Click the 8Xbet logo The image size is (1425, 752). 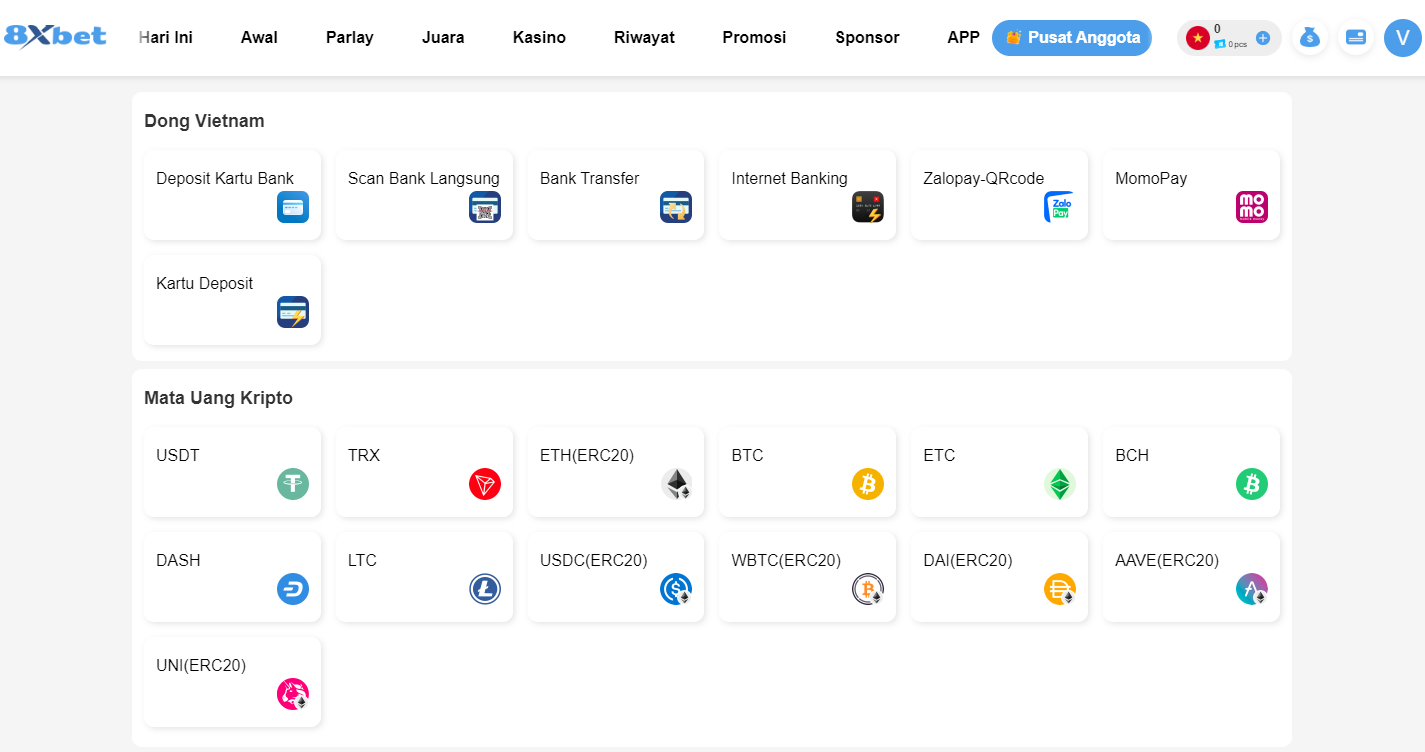click(55, 37)
